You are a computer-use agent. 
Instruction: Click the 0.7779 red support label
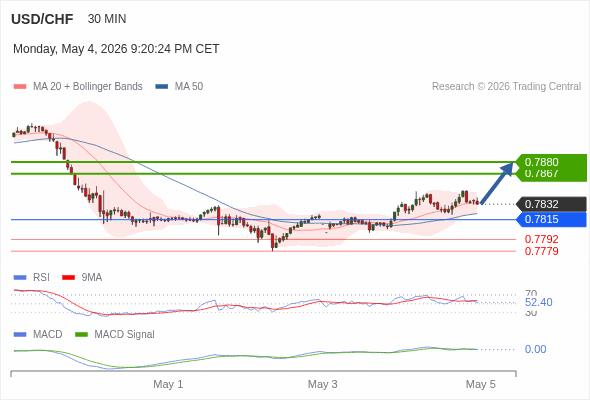[x=541, y=251]
